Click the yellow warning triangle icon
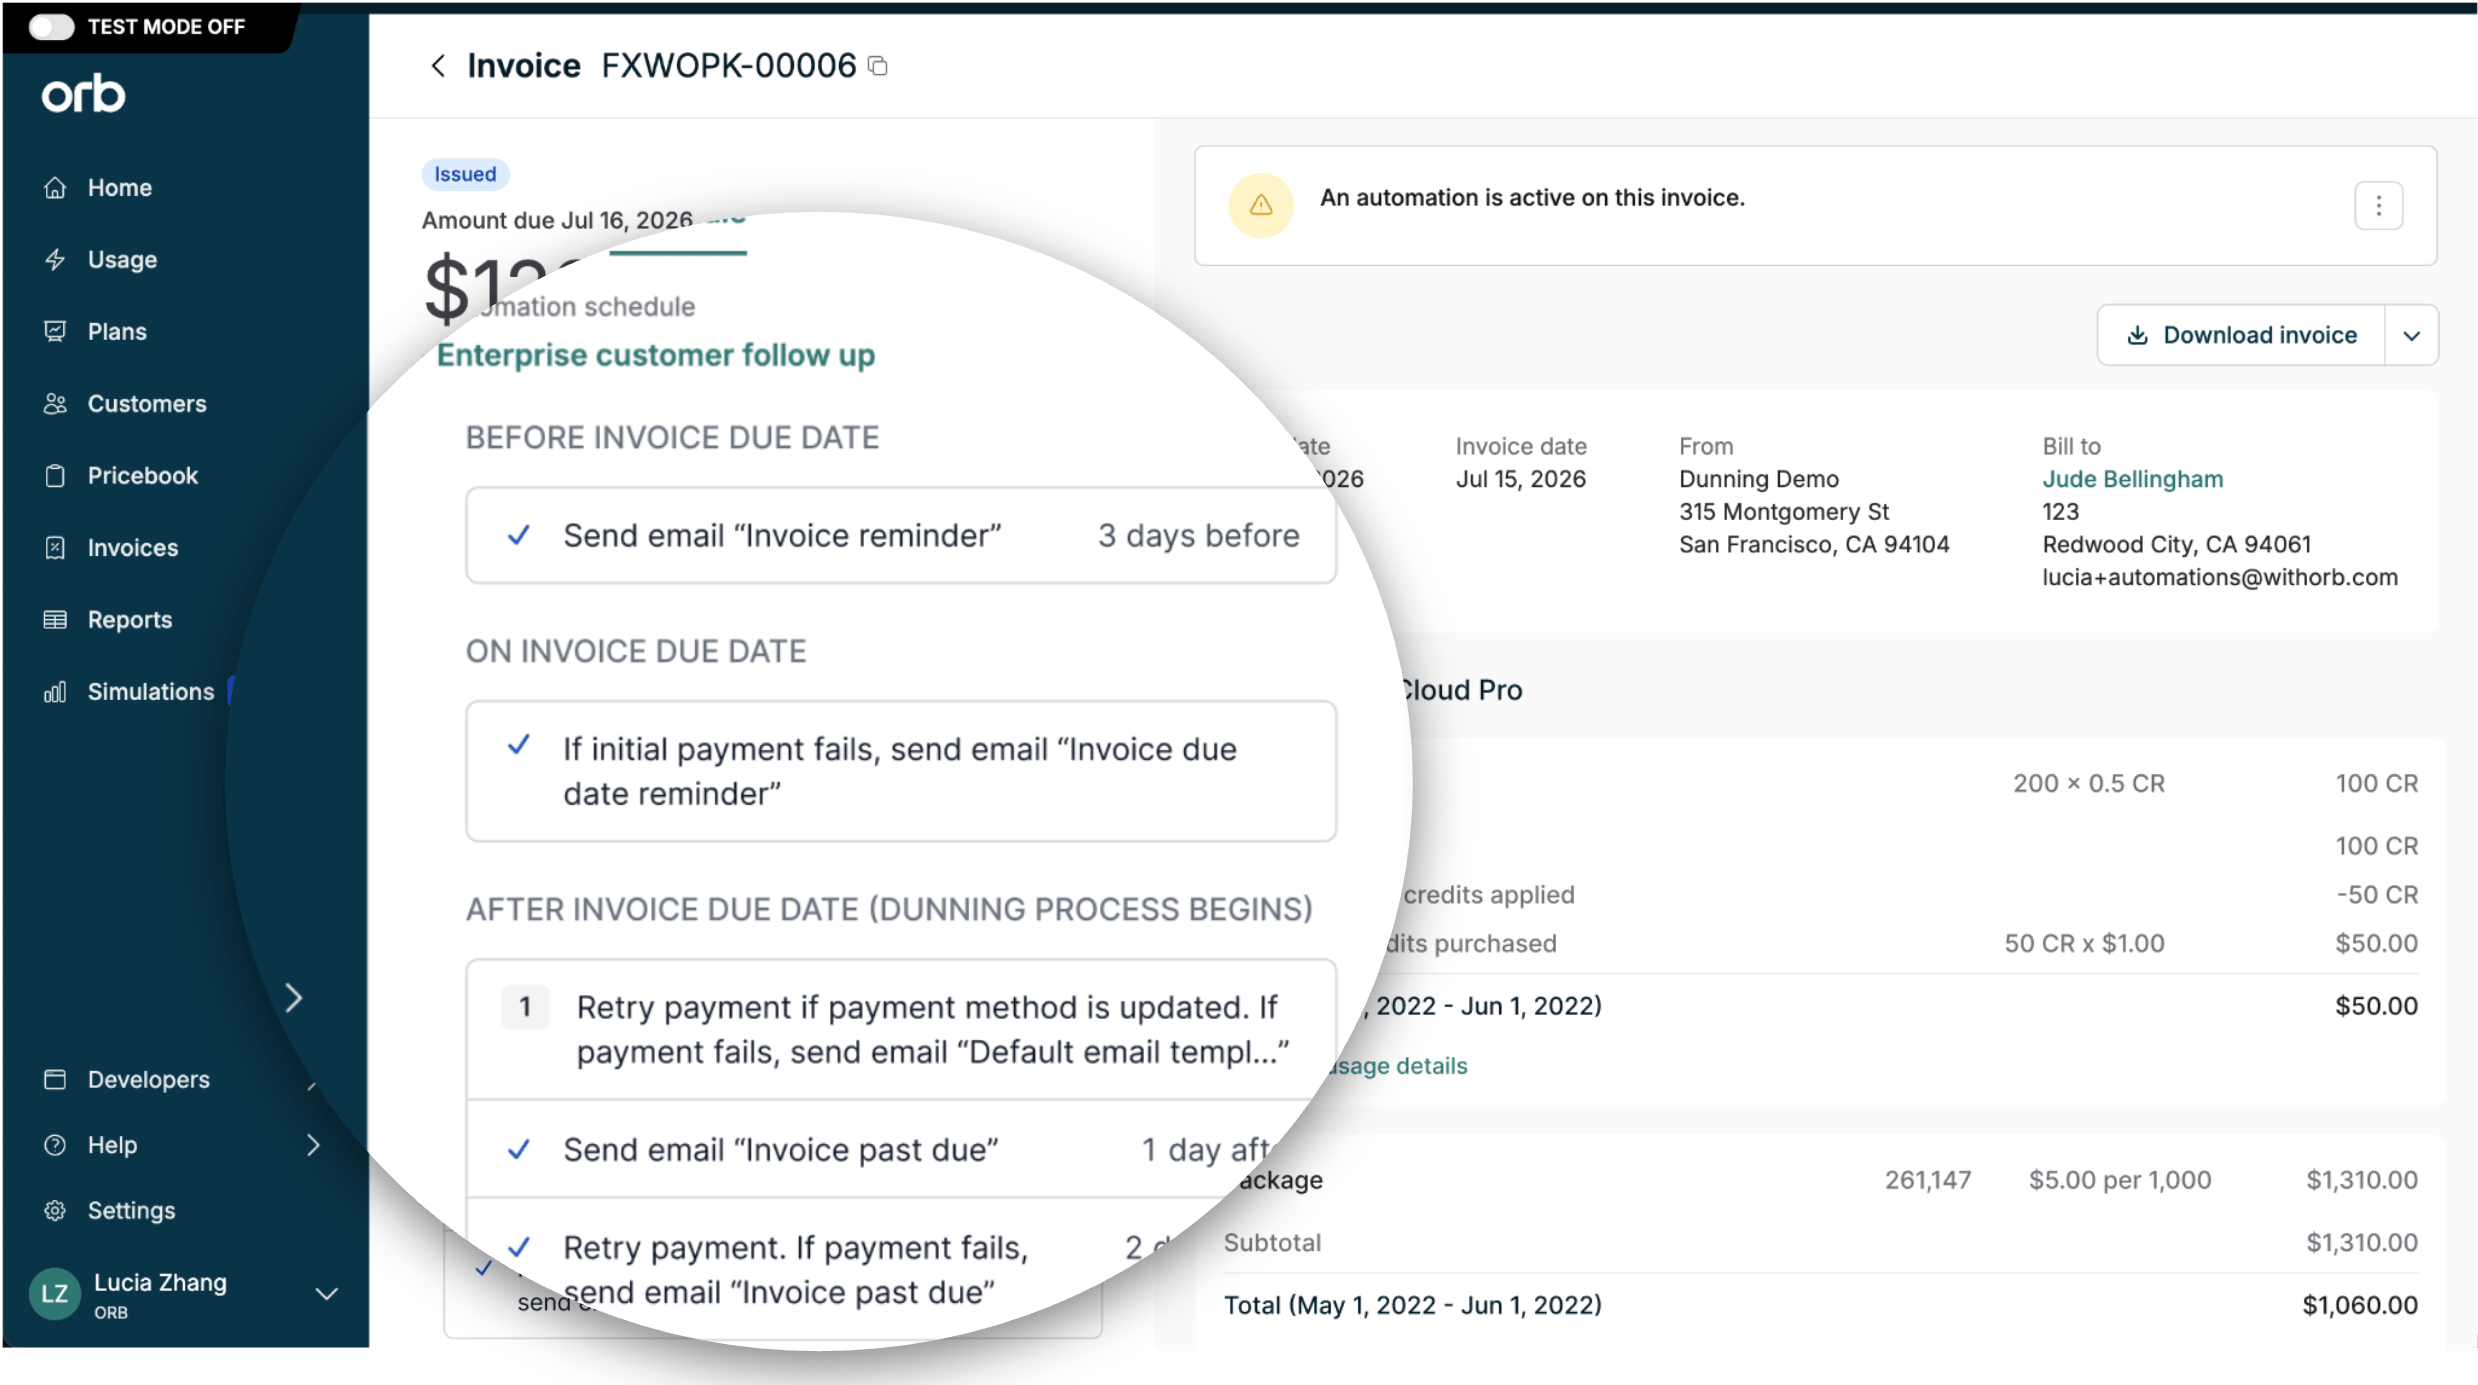 click(1261, 205)
